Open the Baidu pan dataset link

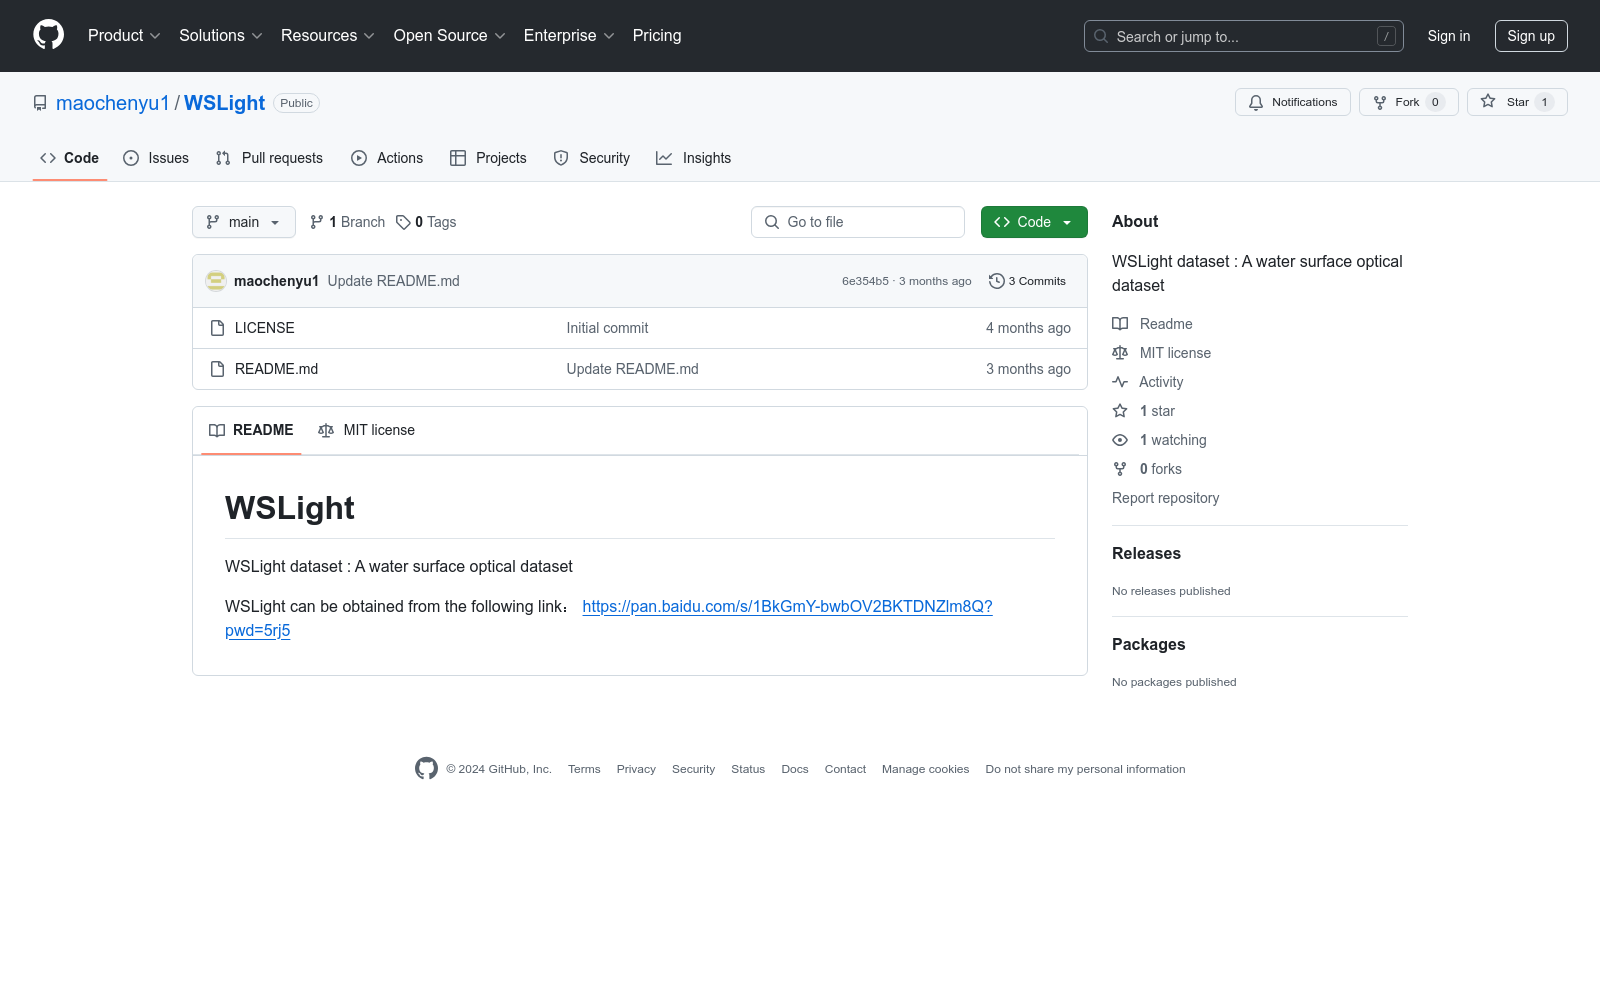click(787, 606)
